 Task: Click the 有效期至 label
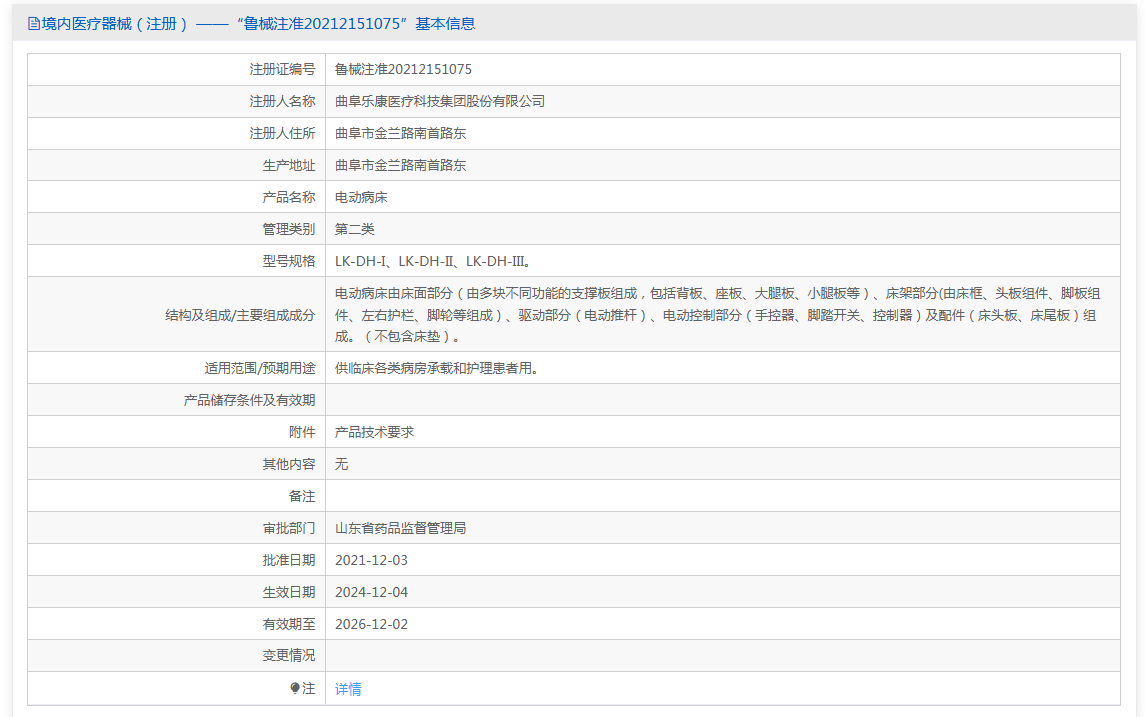click(289, 625)
